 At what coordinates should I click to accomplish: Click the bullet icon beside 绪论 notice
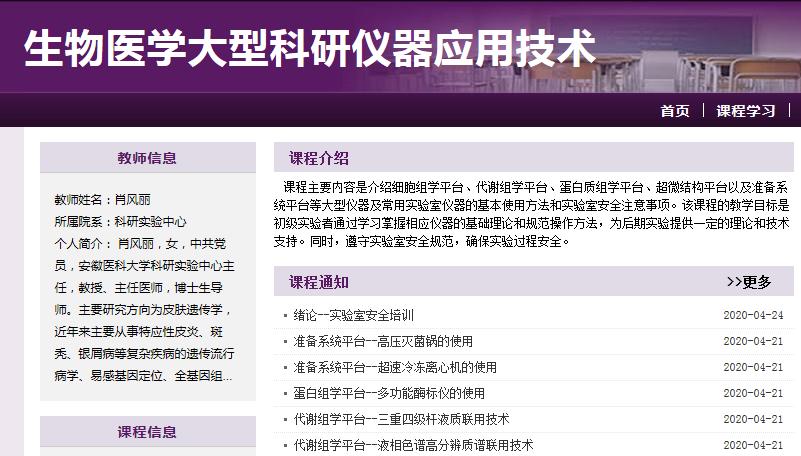pos(285,316)
